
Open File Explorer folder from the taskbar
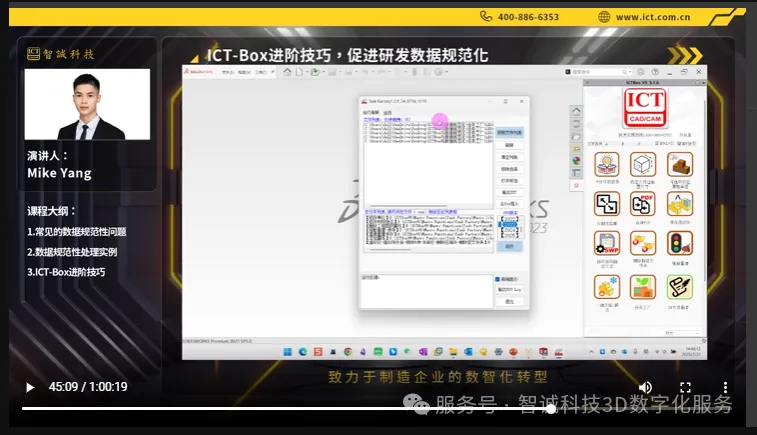tap(453, 352)
